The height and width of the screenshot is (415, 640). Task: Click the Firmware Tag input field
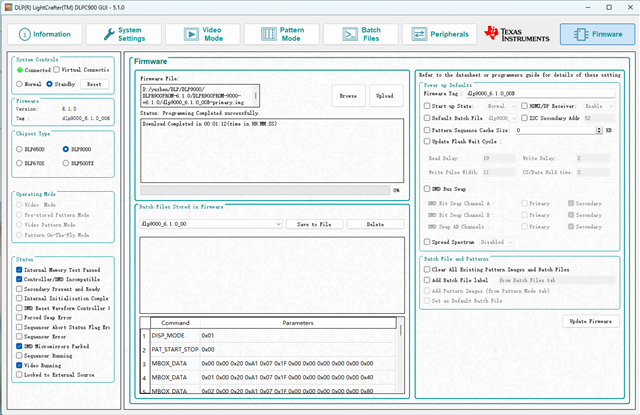(541, 94)
